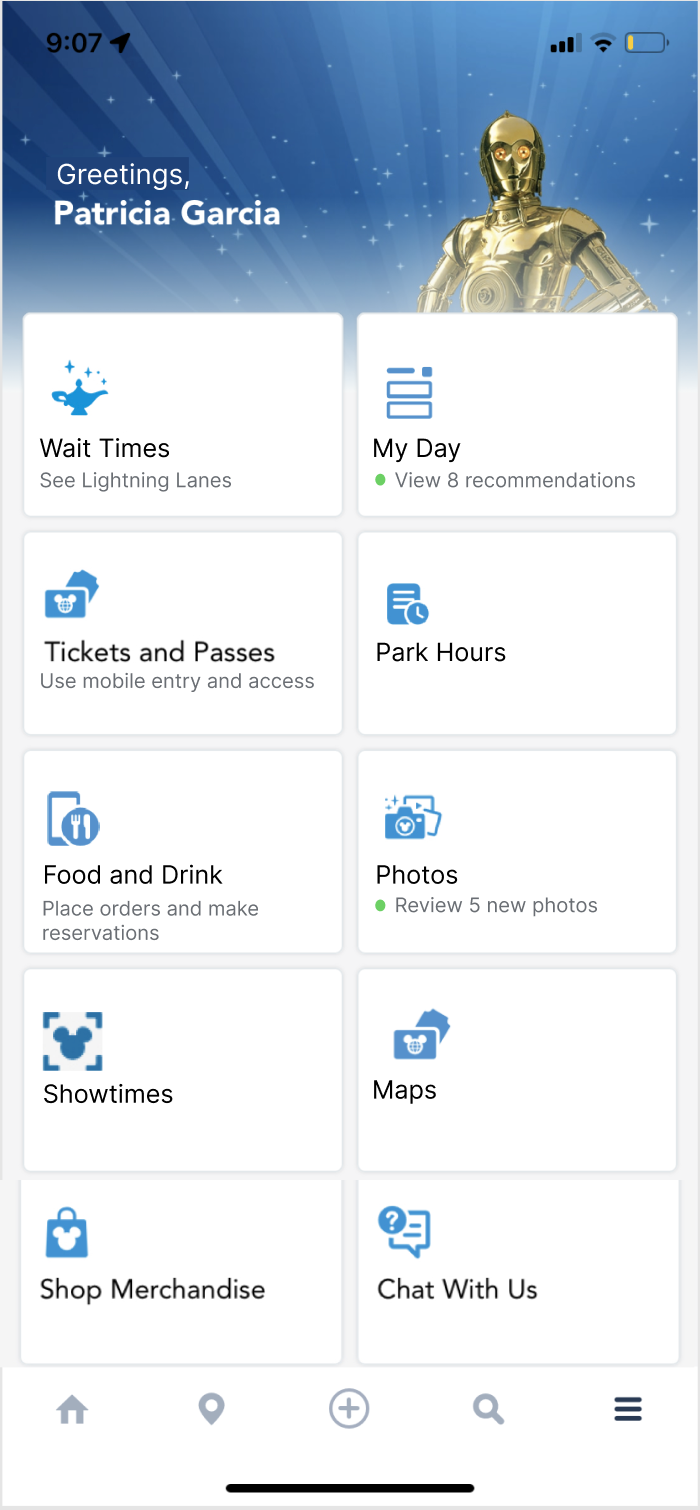This screenshot has height=1510, width=700.
Task: Go to the Home tab
Action: (x=72, y=1410)
